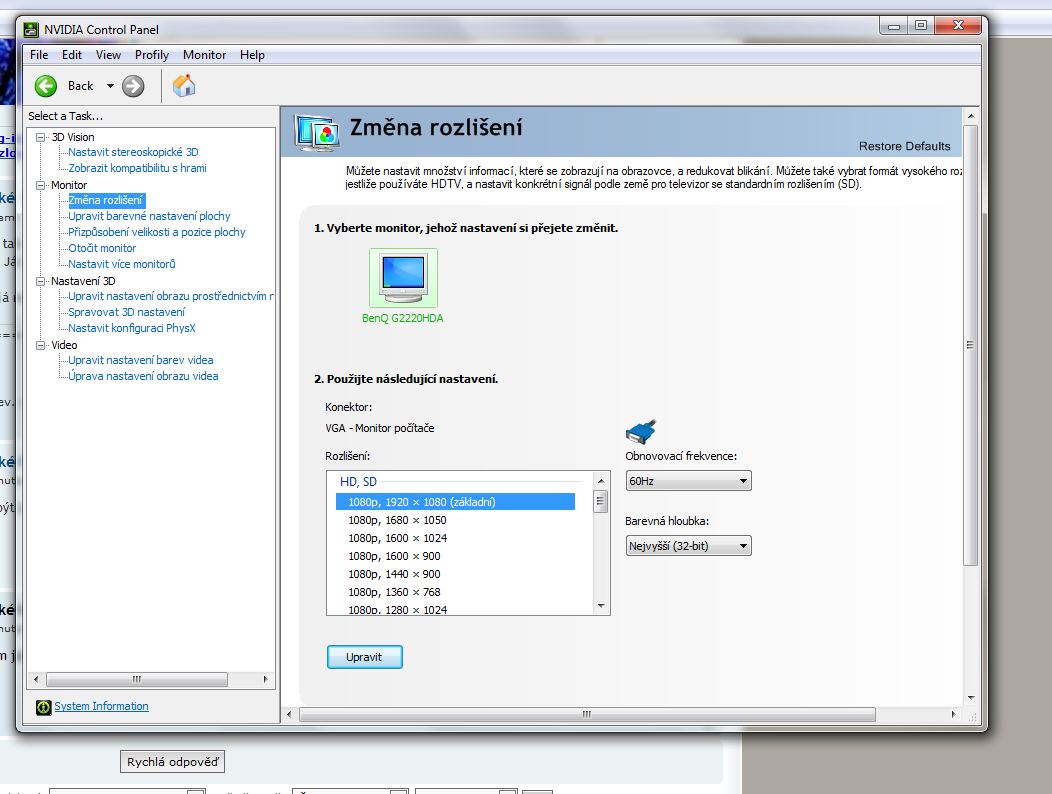Click Restore Defaults
1052x794 pixels.
(x=904, y=146)
